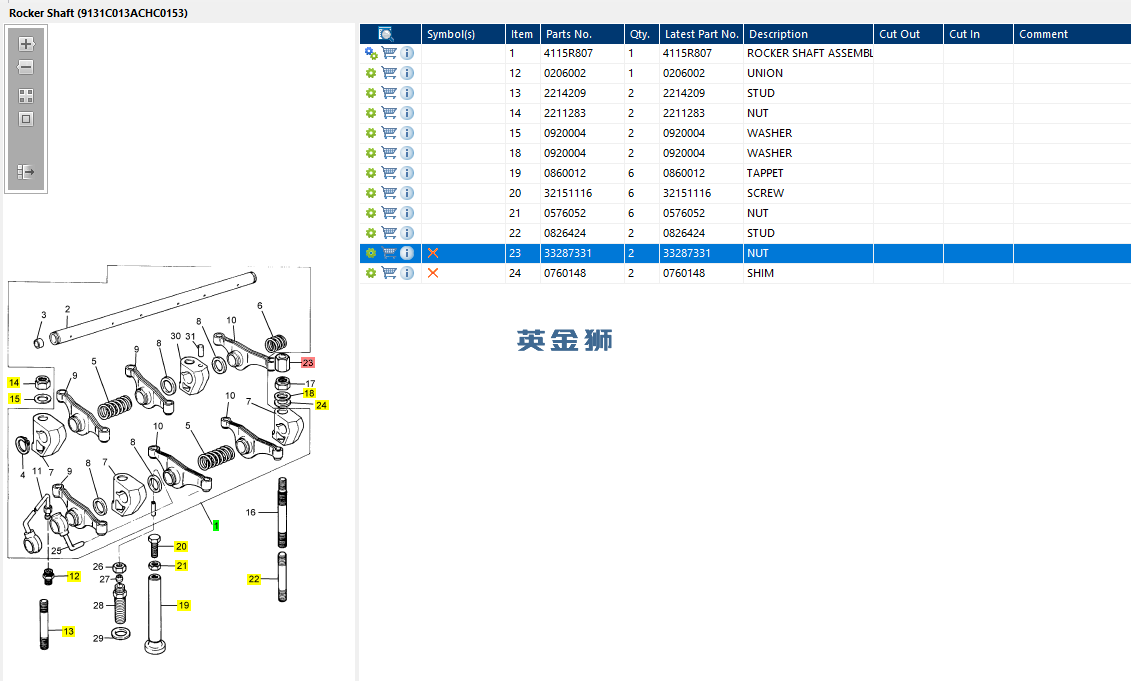1131x681 pixels.
Task: Zoom out of the diagram
Action: tap(26, 67)
